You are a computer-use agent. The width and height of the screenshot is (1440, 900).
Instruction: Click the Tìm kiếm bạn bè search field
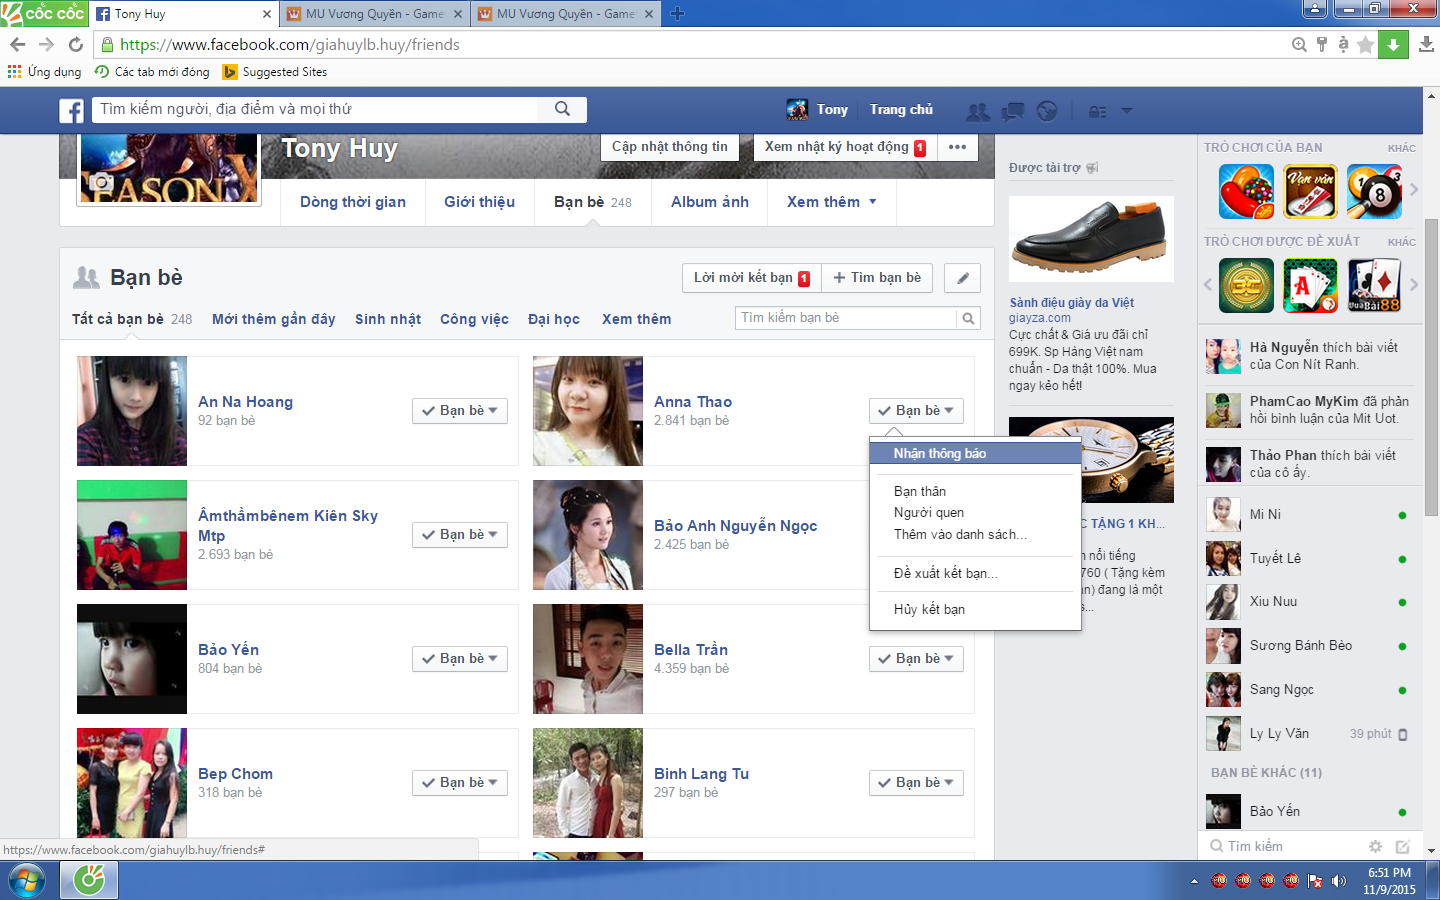pos(845,318)
